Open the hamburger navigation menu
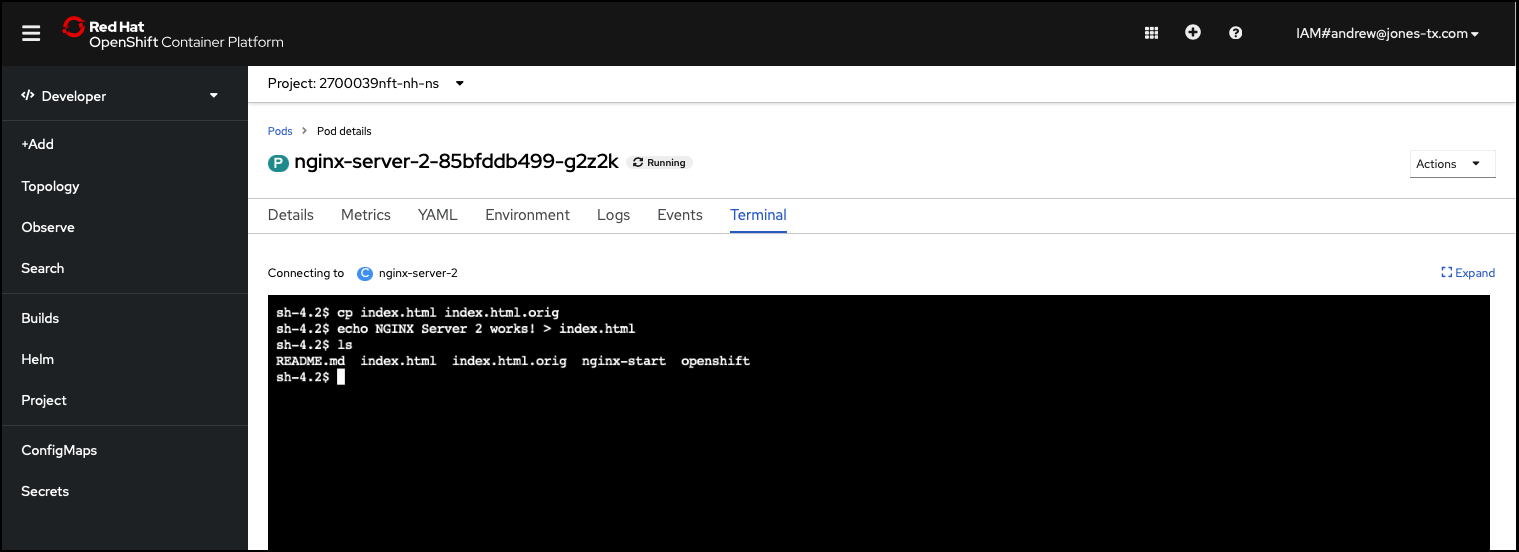Viewport: 1519px width, 552px height. click(x=31, y=33)
